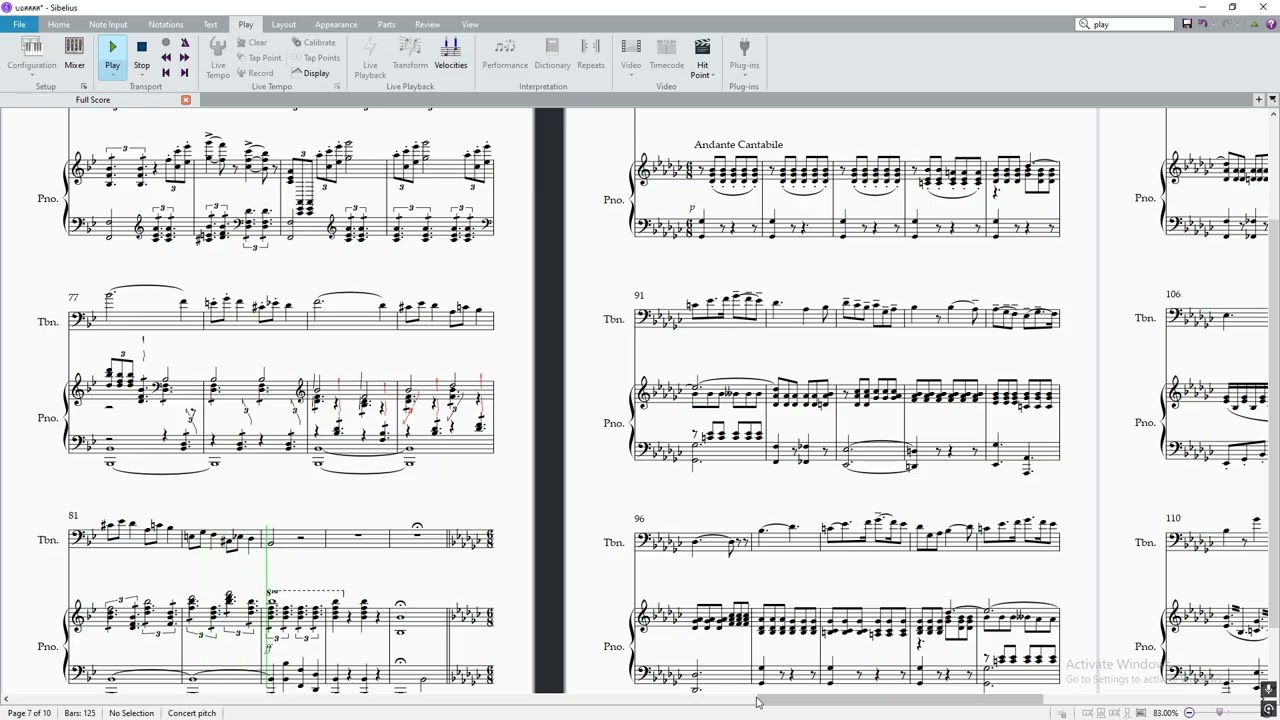Screen dimensions: 1280x720
Task: Switch to the Home ribbon tab
Action: click(59, 24)
